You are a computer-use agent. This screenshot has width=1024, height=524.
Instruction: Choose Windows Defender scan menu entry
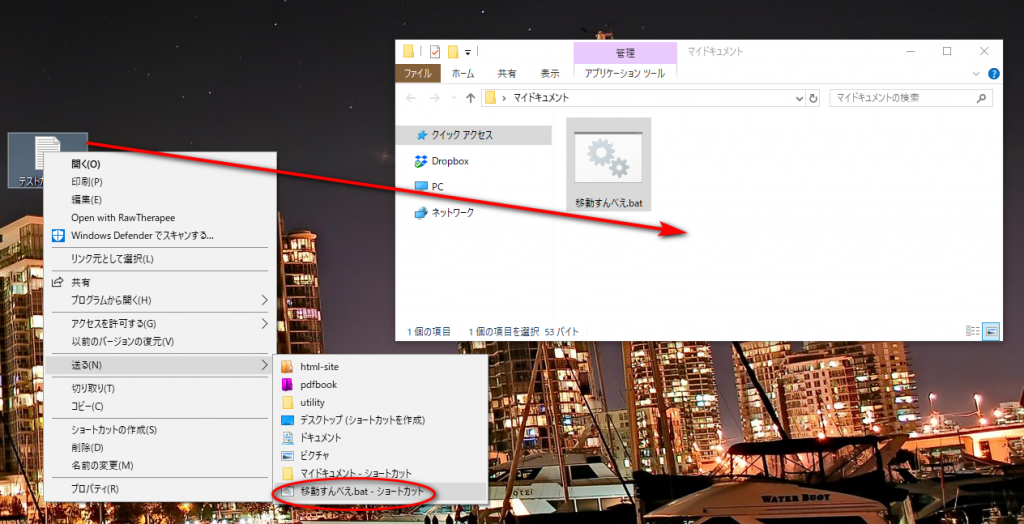(142, 236)
